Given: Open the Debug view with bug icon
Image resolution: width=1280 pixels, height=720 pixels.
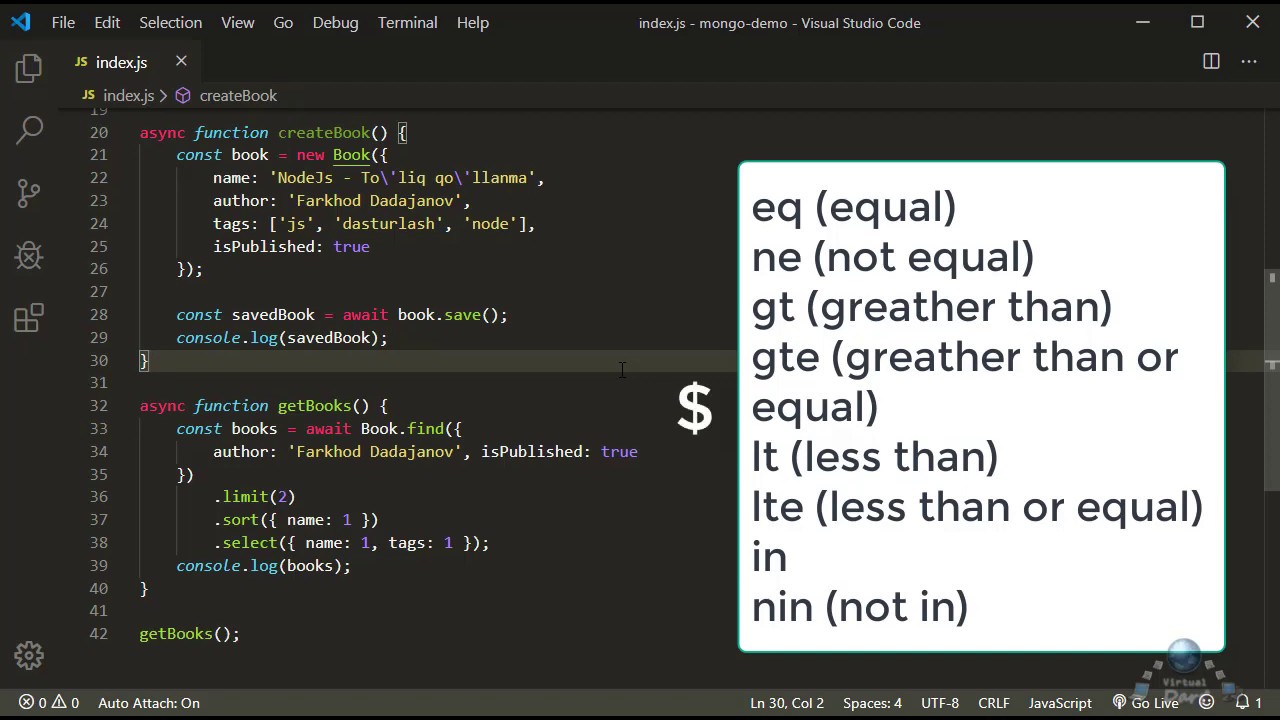Looking at the screenshot, I should [x=29, y=256].
